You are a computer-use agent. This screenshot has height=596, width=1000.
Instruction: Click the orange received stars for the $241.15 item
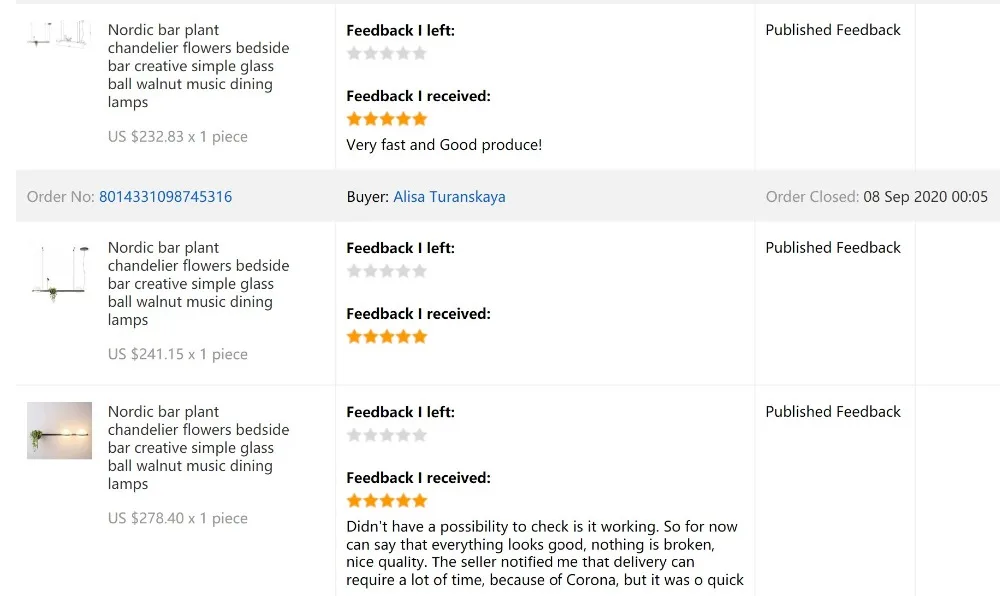pos(386,337)
